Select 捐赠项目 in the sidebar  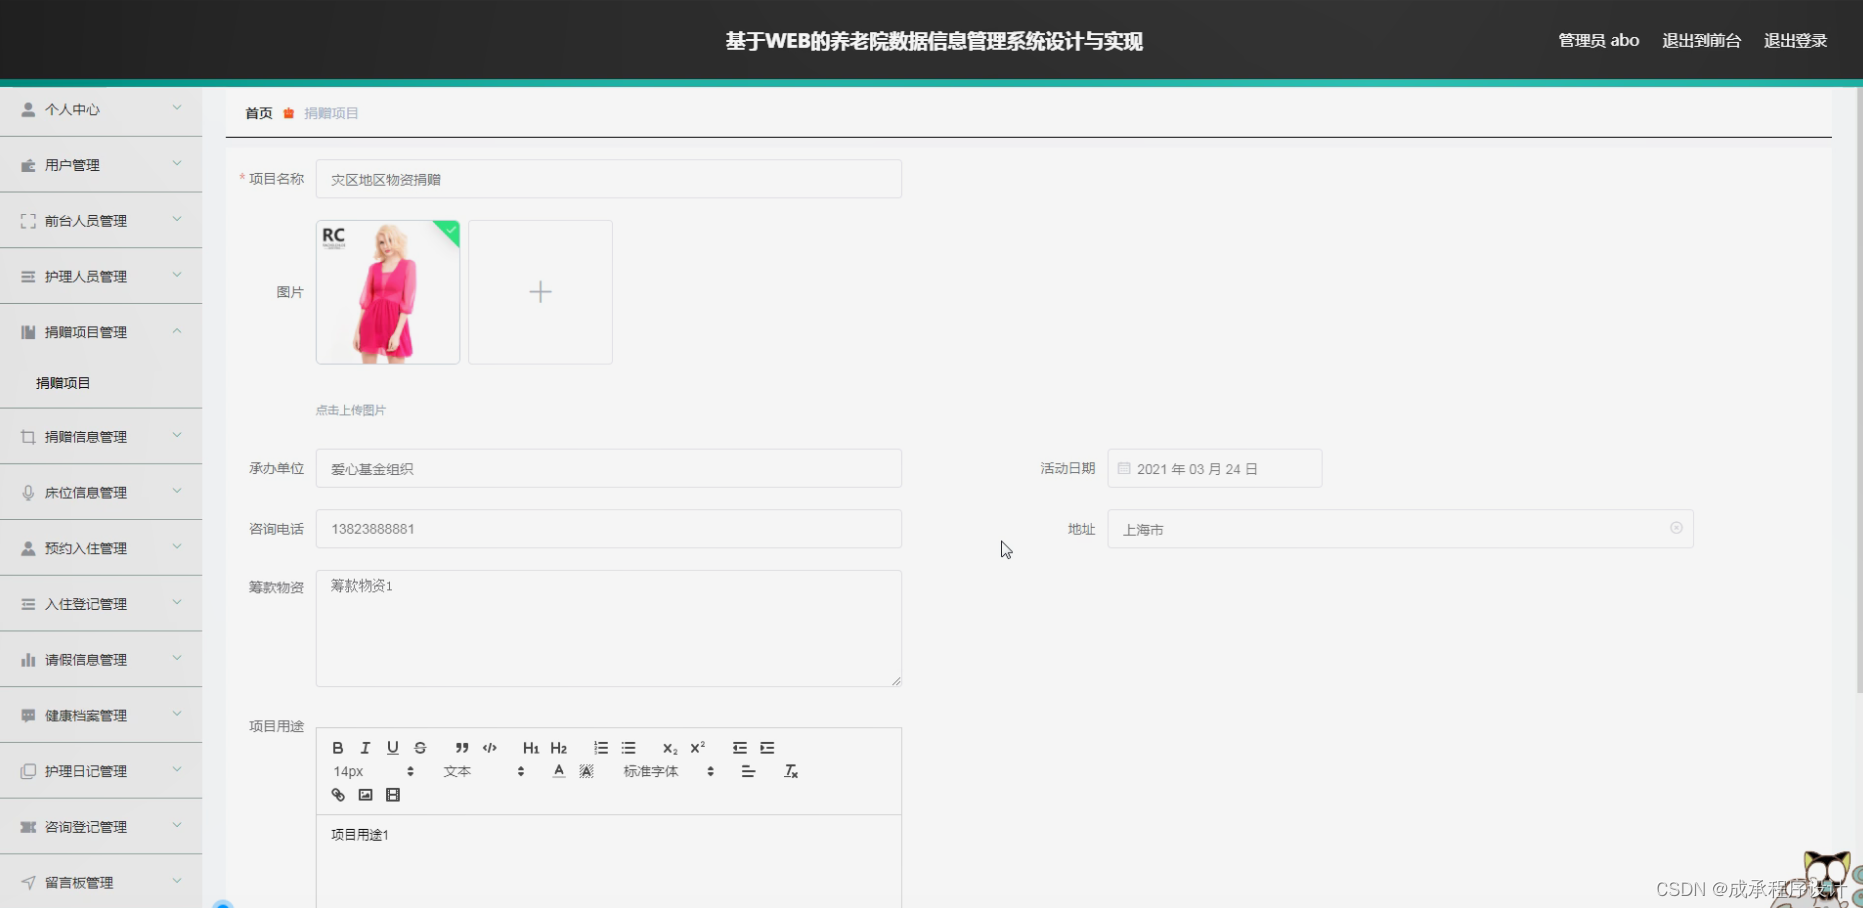click(64, 382)
